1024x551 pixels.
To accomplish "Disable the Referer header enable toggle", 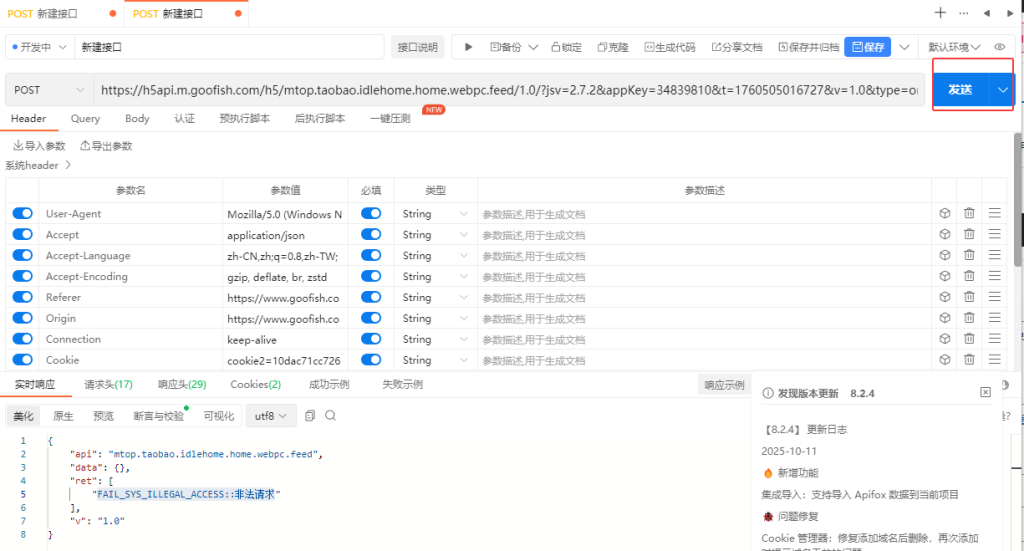I will [22, 297].
